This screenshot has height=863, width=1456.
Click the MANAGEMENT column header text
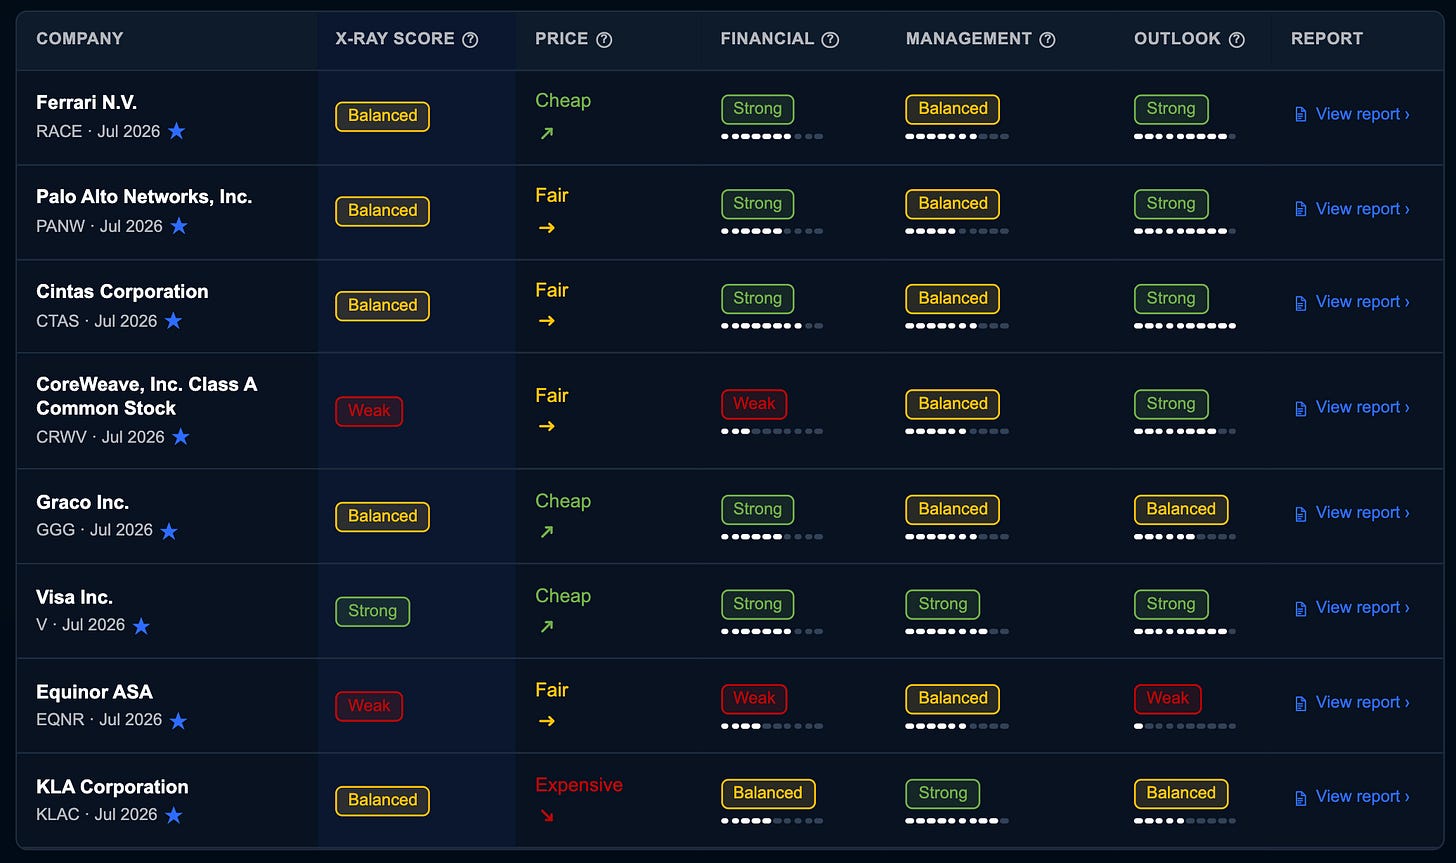969,39
